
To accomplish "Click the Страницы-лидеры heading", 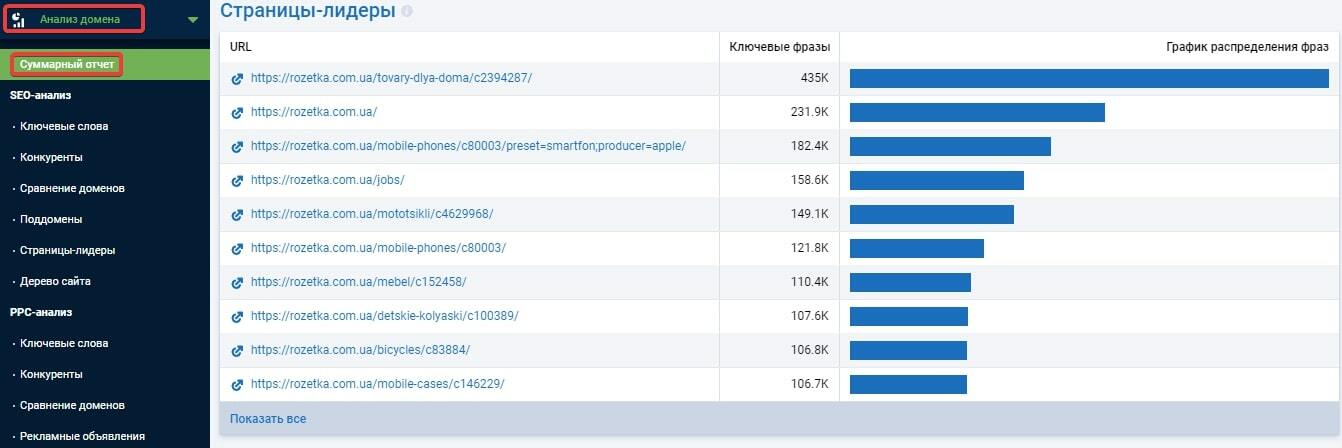I will click(307, 11).
